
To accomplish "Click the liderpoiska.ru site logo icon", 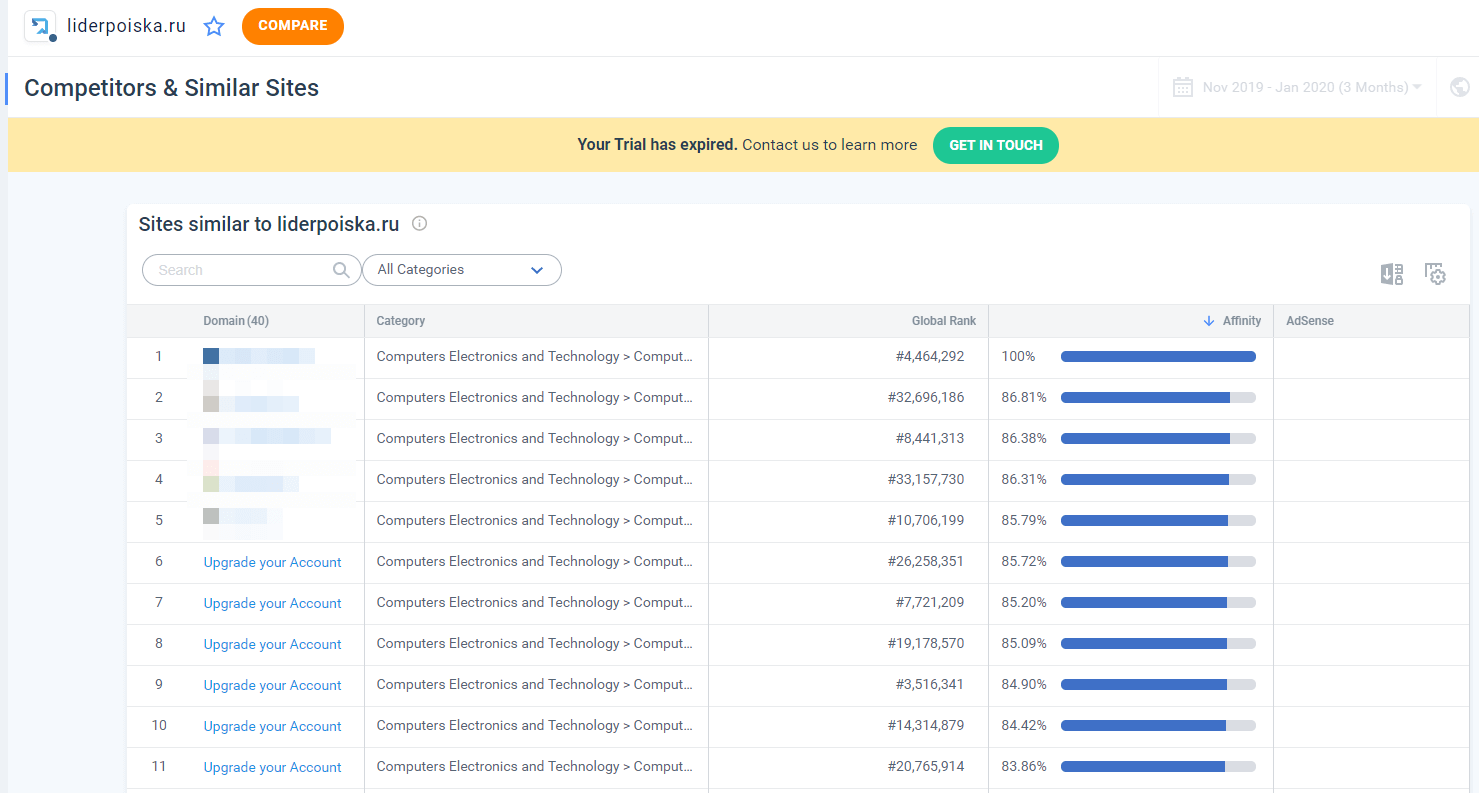I will point(40,26).
